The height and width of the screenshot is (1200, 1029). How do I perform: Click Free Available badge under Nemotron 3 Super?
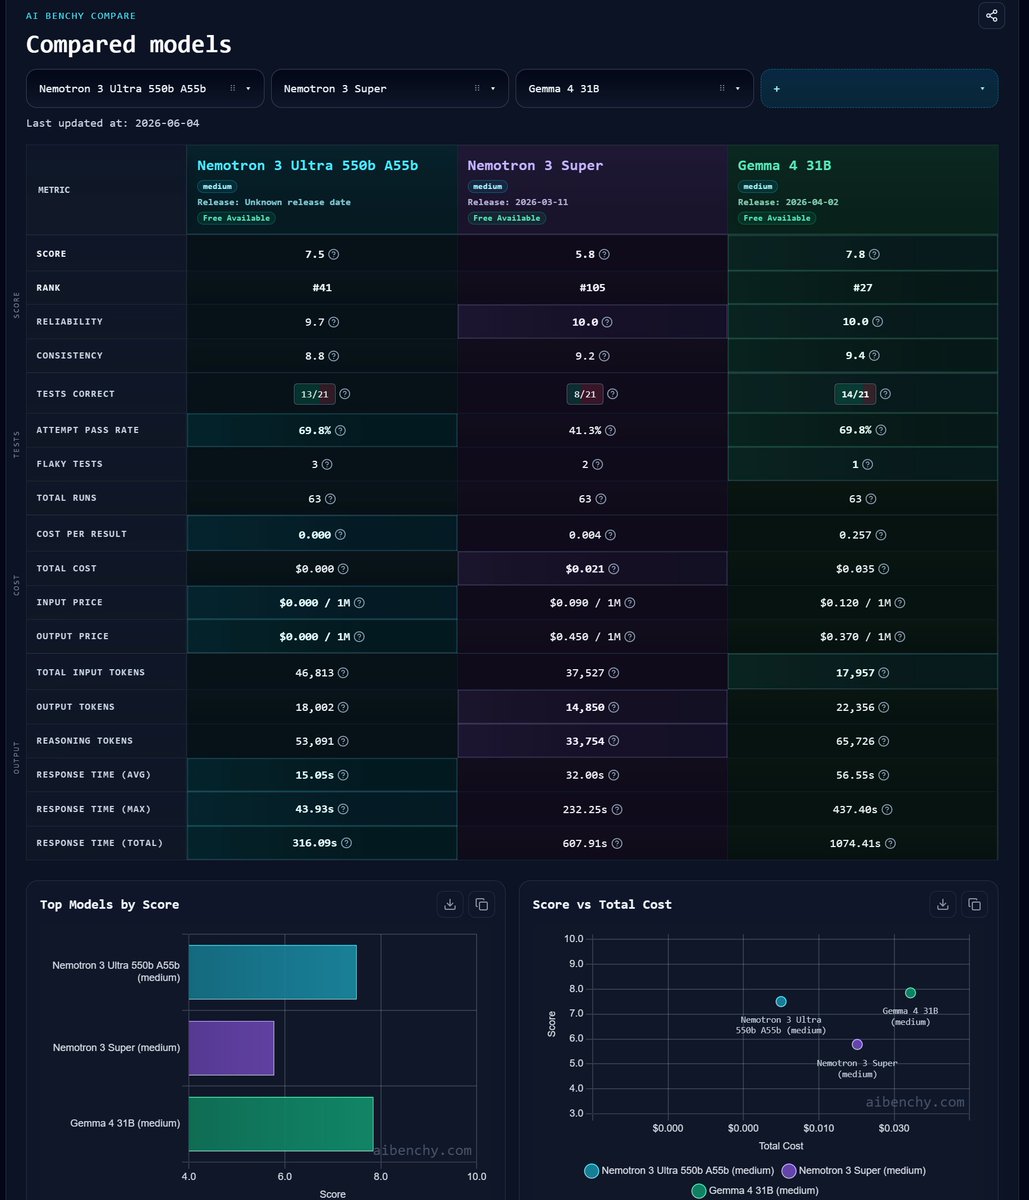pyautogui.click(x=505, y=218)
